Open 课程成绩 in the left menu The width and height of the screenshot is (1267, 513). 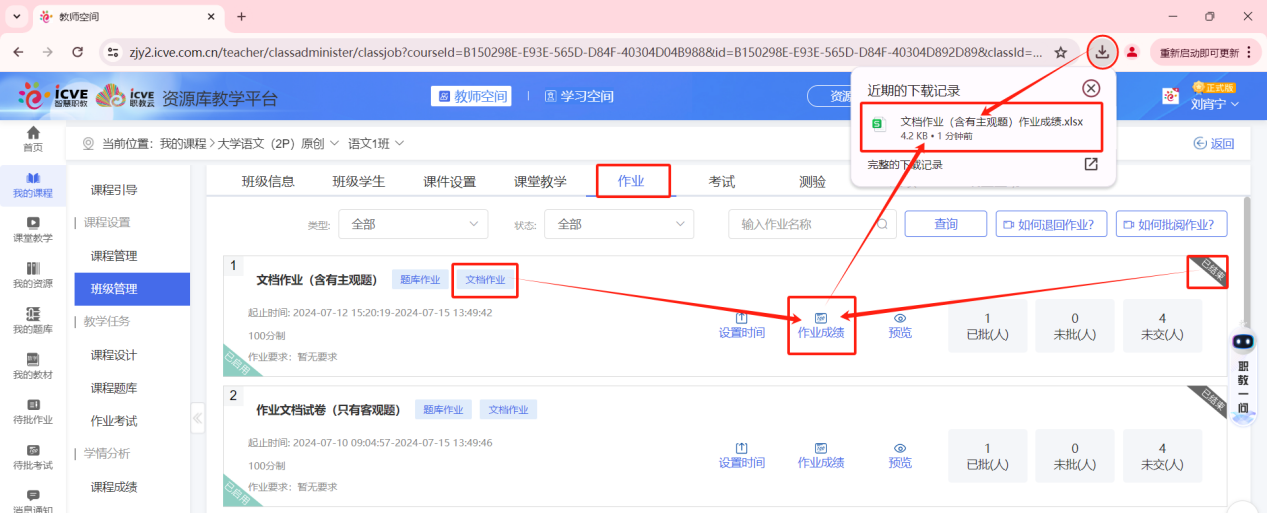point(114,487)
